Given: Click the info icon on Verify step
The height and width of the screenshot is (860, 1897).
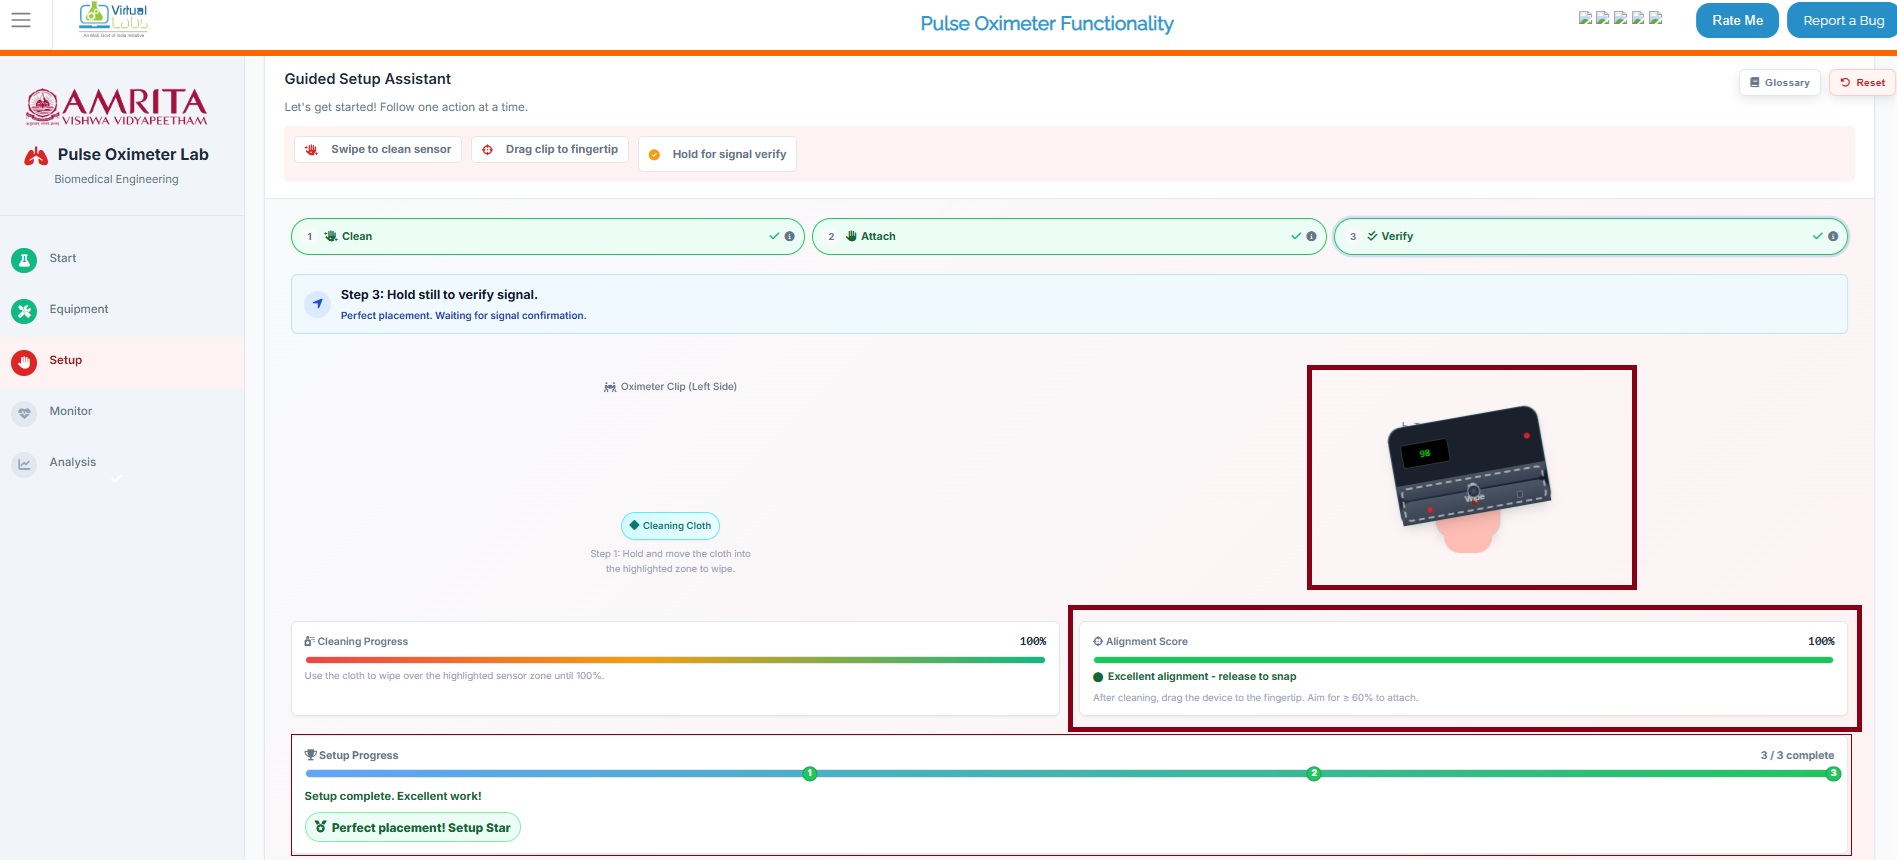Looking at the screenshot, I should tap(1833, 237).
